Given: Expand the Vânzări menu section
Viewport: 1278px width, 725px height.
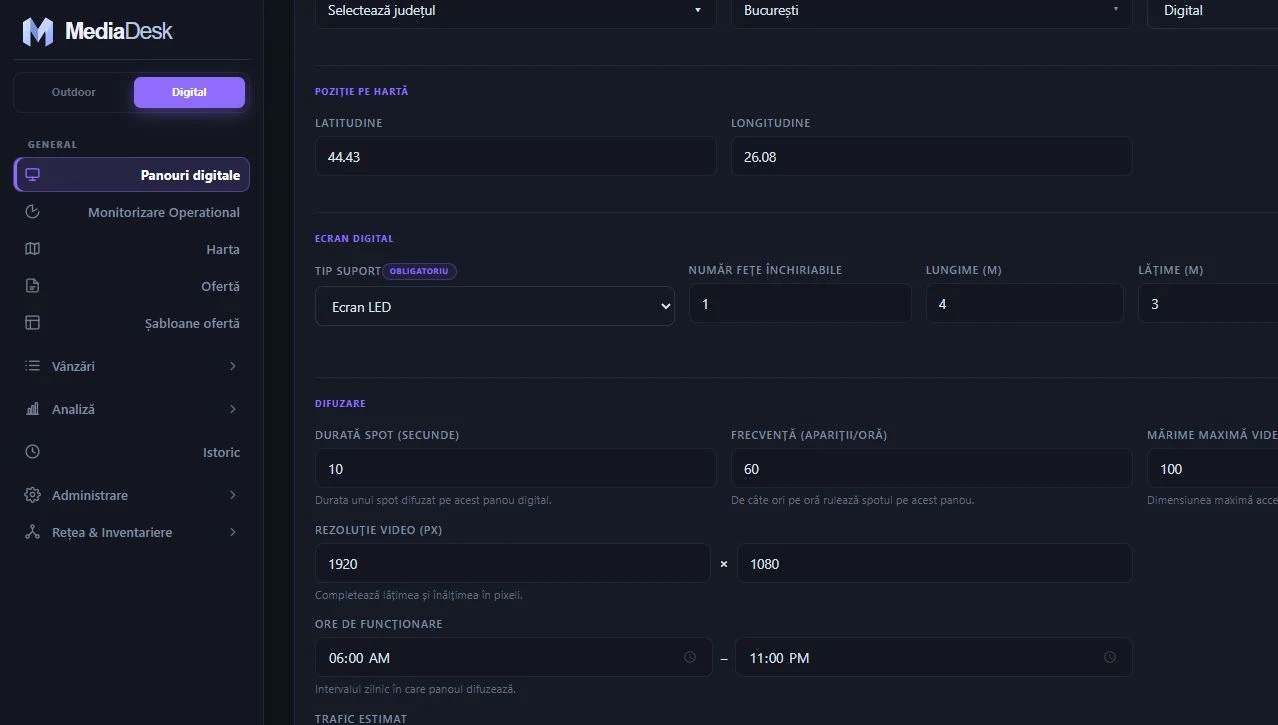Looking at the screenshot, I should click(x=132, y=366).
